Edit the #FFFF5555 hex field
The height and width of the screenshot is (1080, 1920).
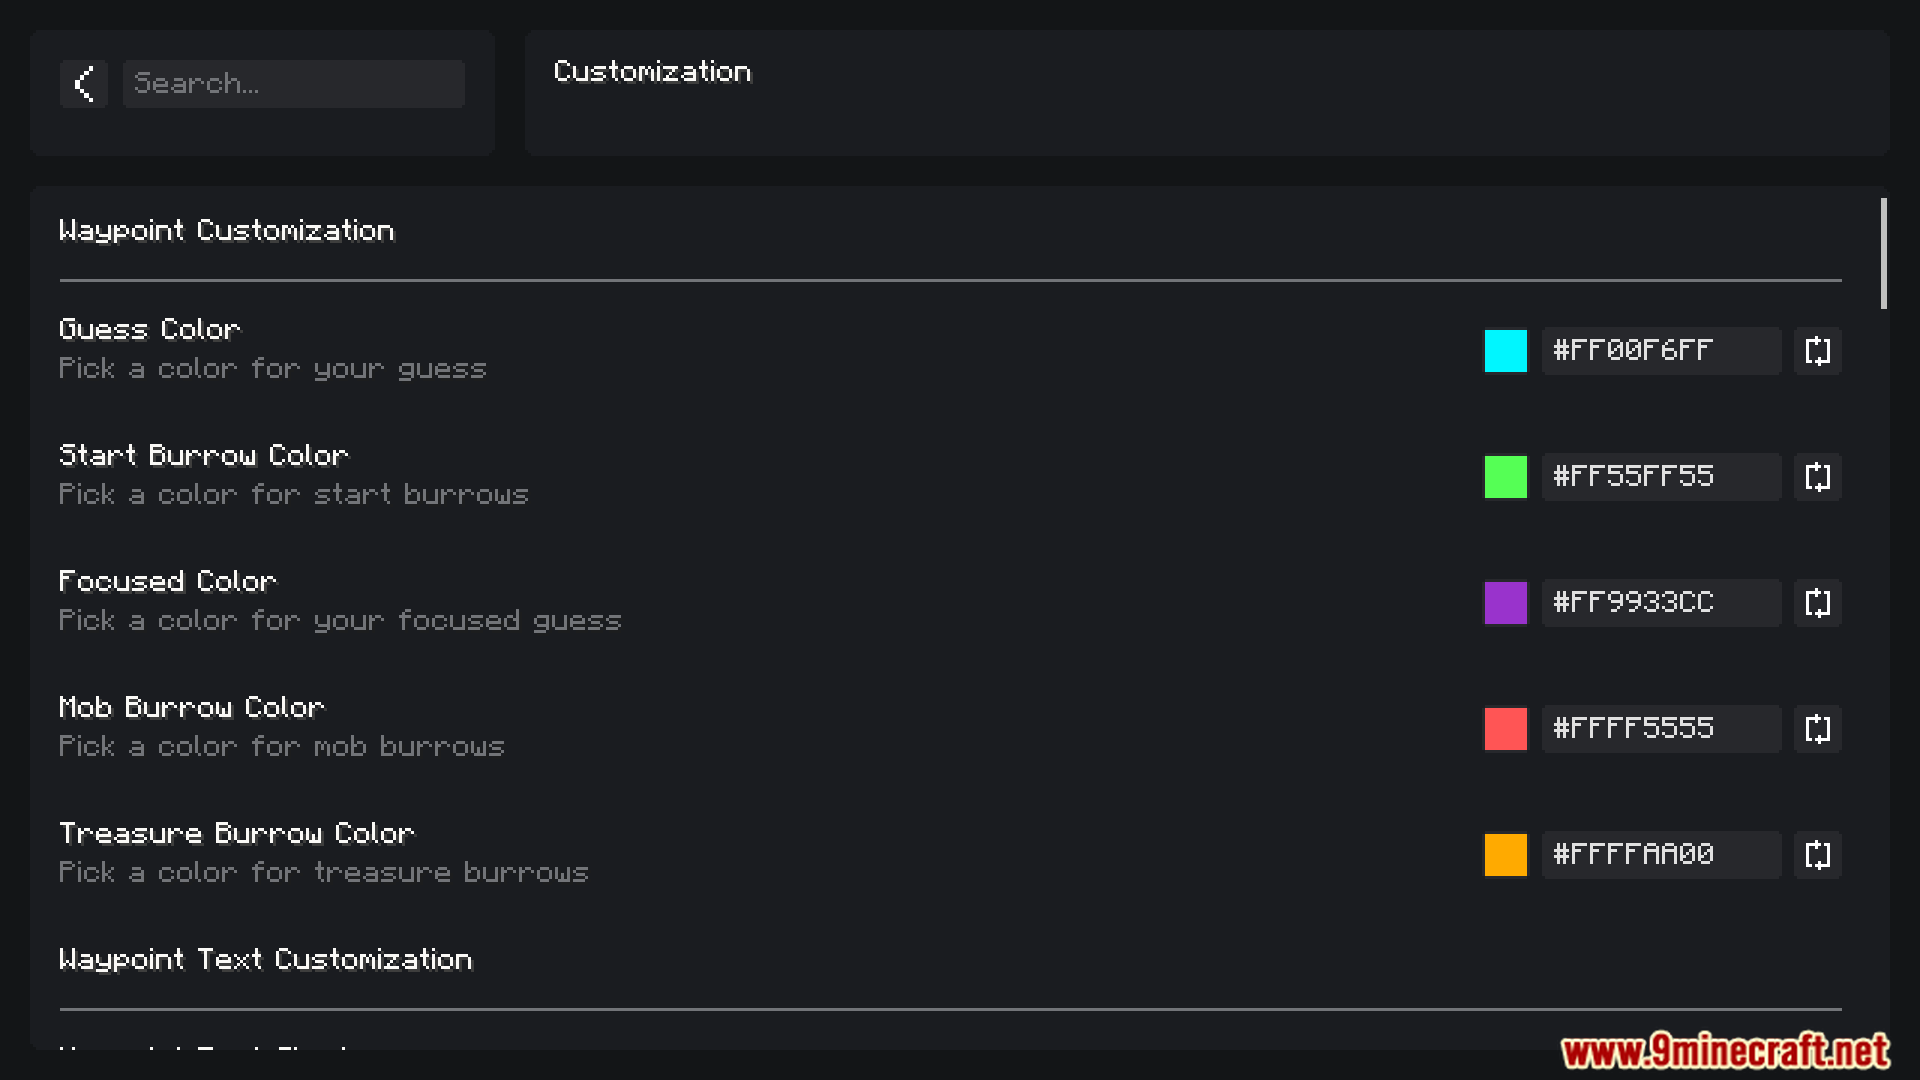tap(1660, 729)
